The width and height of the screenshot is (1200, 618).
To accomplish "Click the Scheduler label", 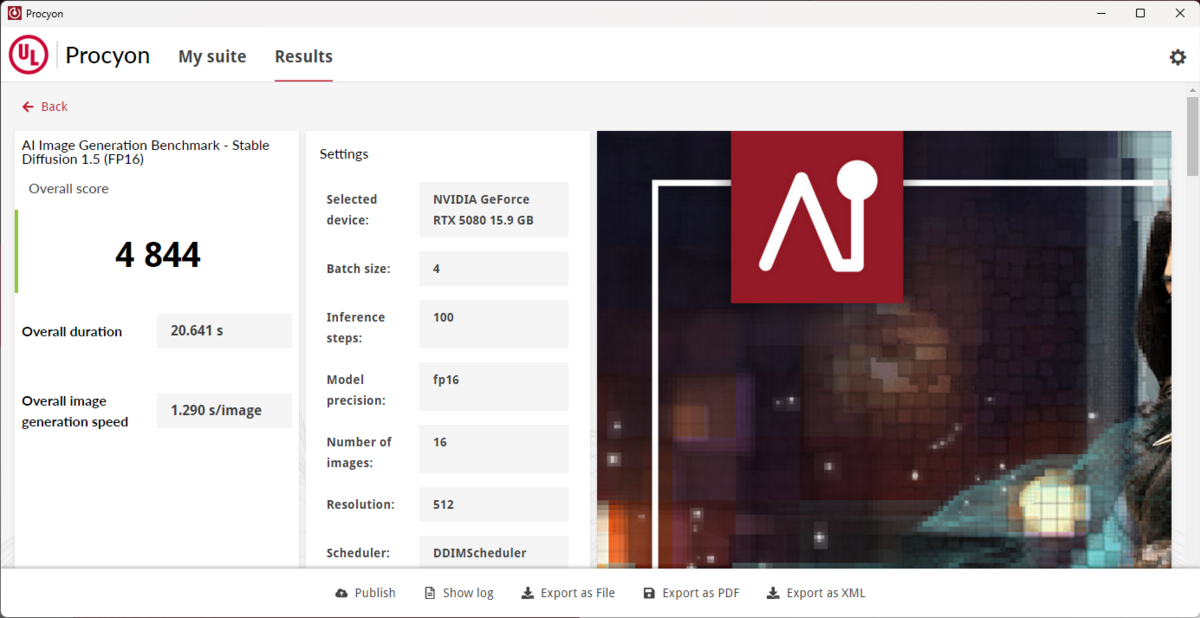I will pos(356,552).
